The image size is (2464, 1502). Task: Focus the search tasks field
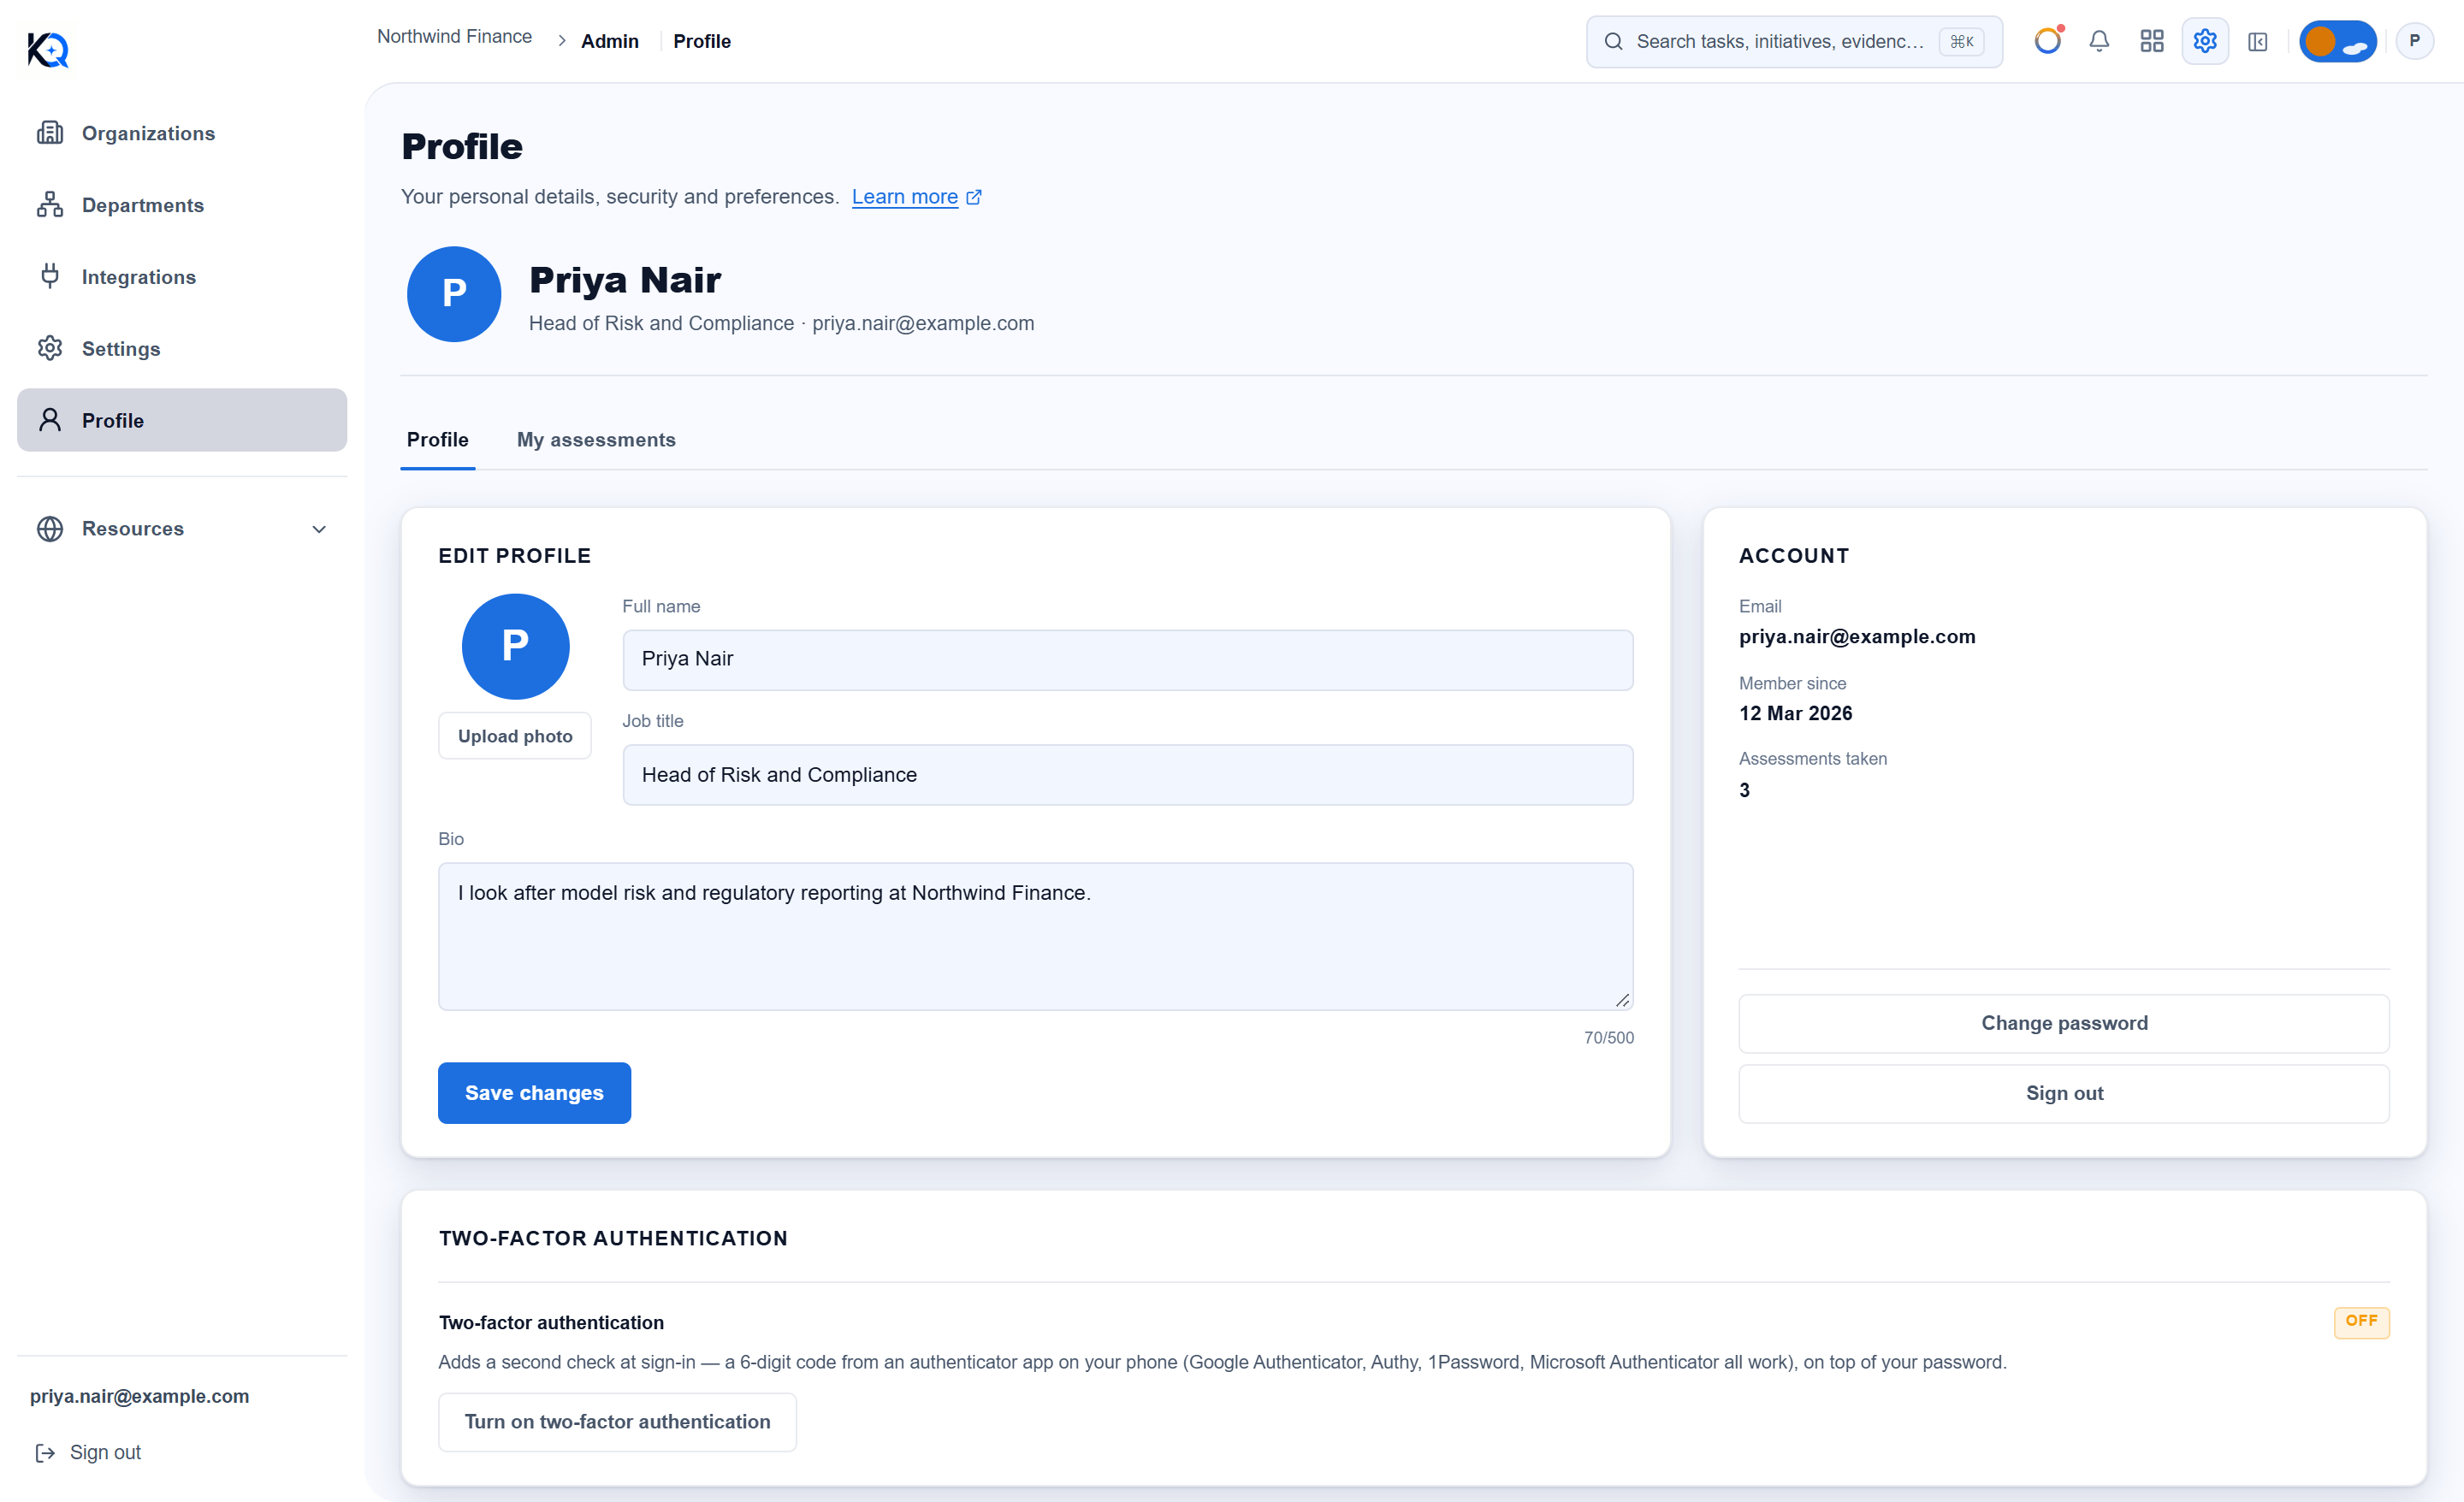pyautogui.click(x=1795, y=41)
